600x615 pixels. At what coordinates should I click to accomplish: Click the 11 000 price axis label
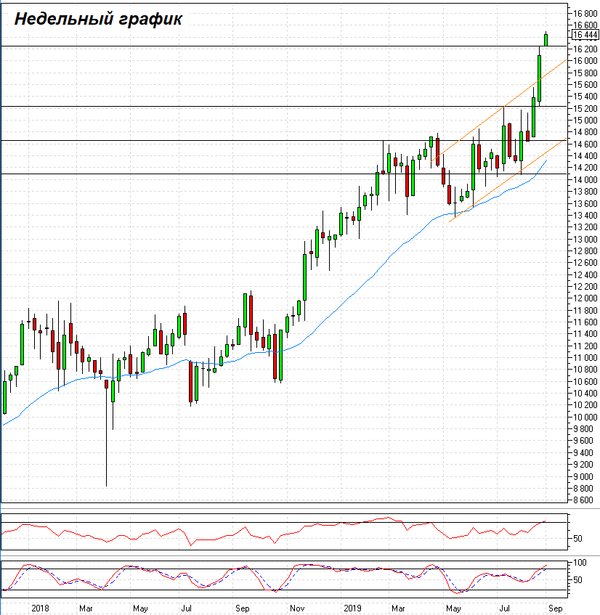click(585, 358)
